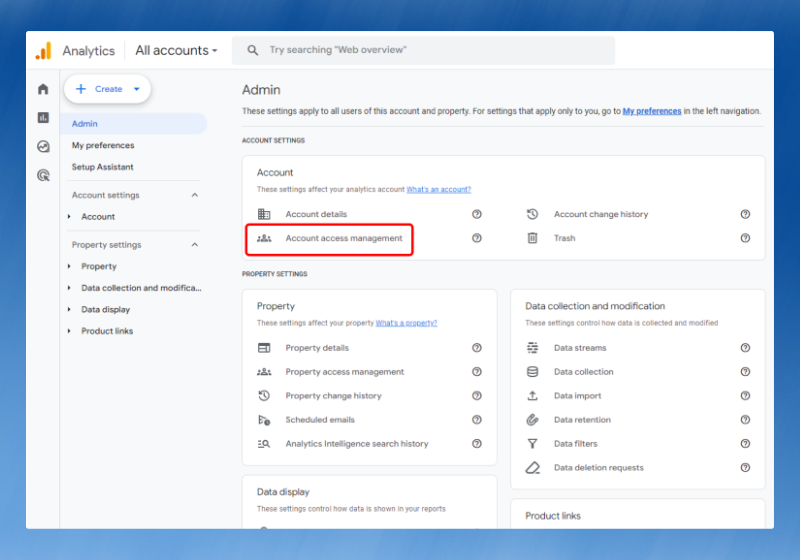This screenshot has width=800, height=560.
Task: Open help for Account details
Action: point(477,214)
